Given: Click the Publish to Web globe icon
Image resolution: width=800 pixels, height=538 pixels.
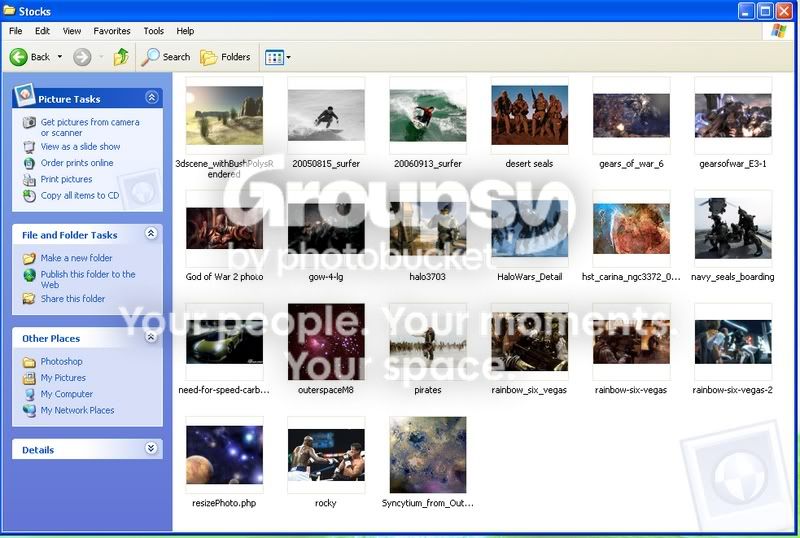Looking at the screenshot, I should coord(29,275).
